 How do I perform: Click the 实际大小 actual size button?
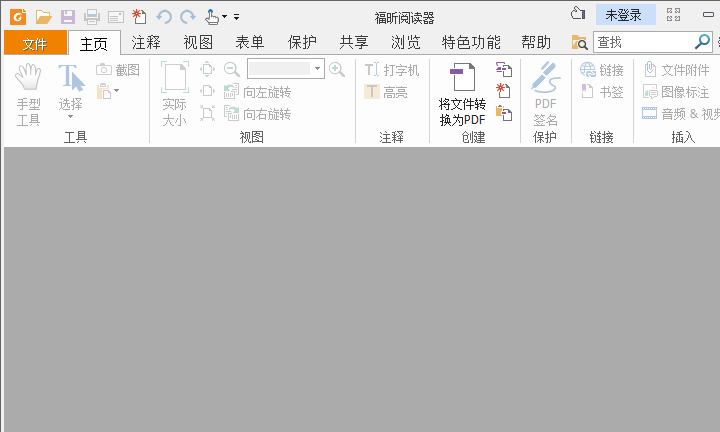(174, 95)
